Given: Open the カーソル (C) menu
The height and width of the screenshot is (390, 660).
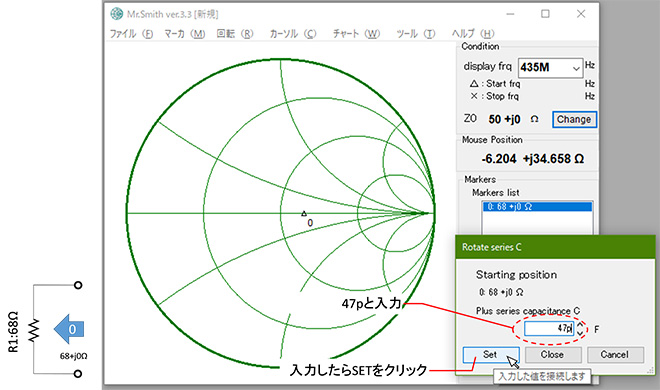Looking at the screenshot, I should coord(293,34).
